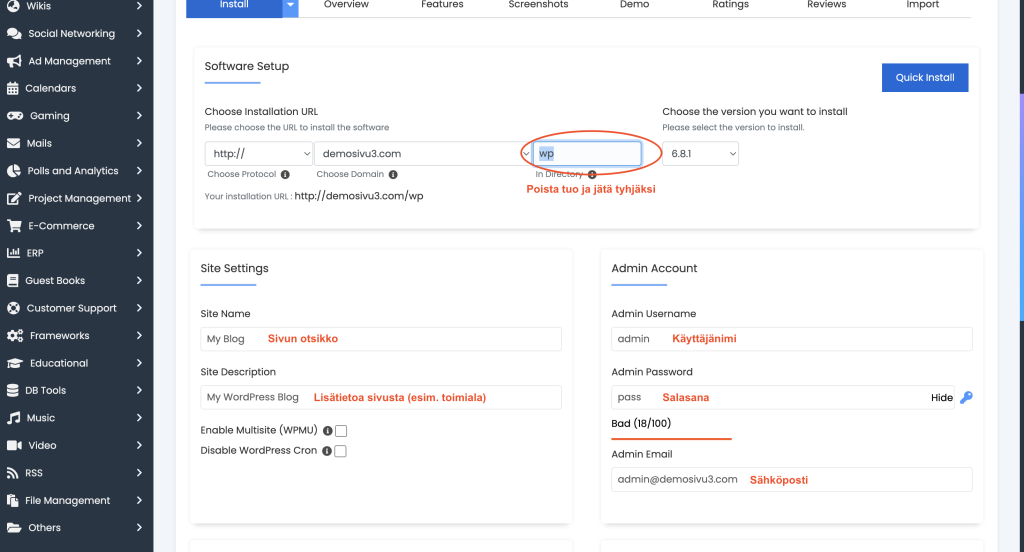The image size is (1024, 552).
Task: Enable the Multisite (WPMU) checkbox
Action: pyautogui.click(x=341, y=431)
